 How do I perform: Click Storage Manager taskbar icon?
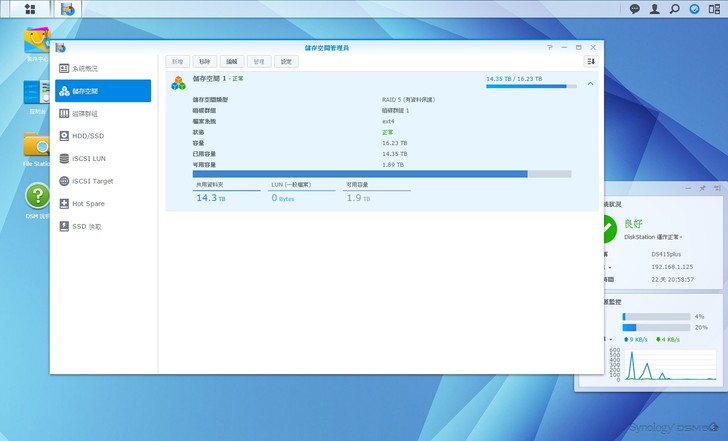(x=67, y=9)
